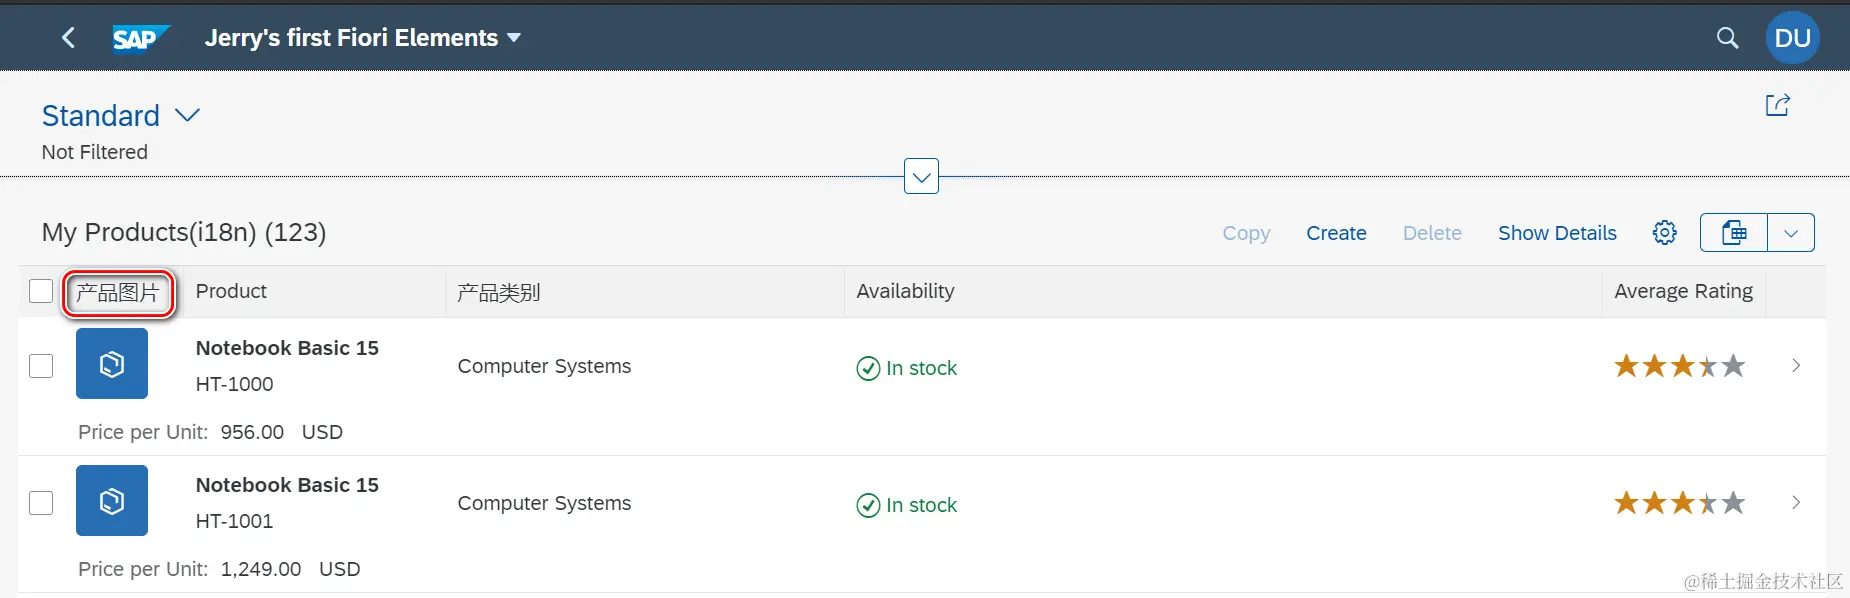1850x598 pixels.
Task: Click the share icon
Action: pyautogui.click(x=1777, y=105)
